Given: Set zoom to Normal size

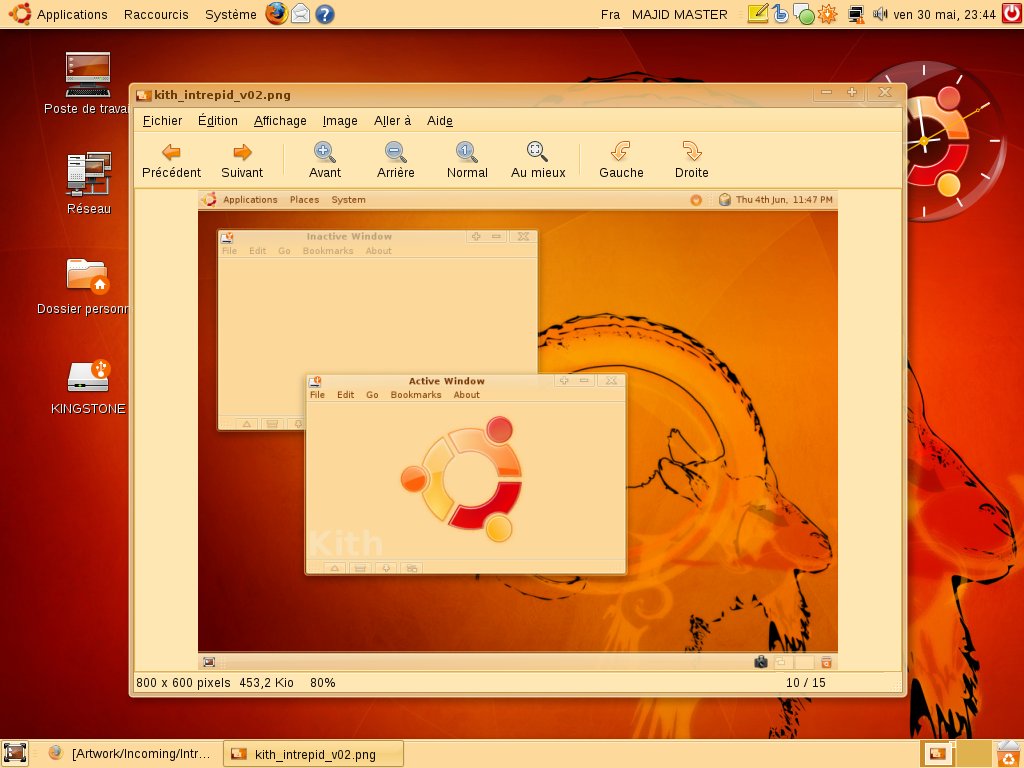Looking at the screenshot, I should tap(467, 161).
